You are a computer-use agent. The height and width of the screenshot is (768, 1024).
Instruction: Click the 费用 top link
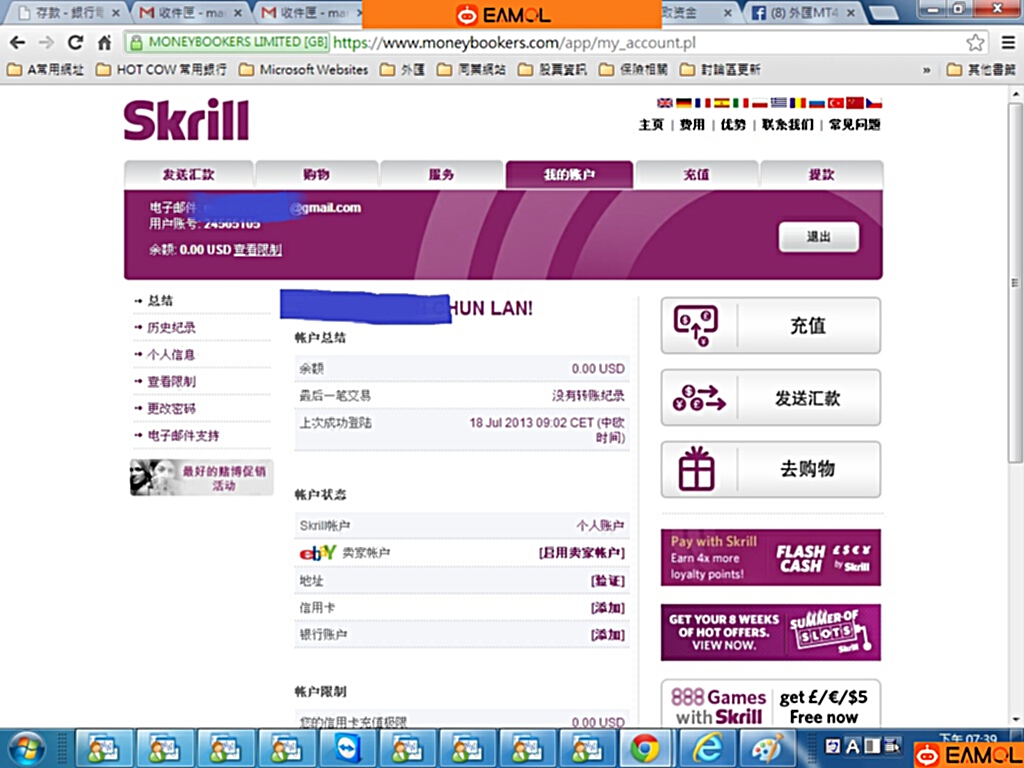pyautogui.click(x=692, y=124)
